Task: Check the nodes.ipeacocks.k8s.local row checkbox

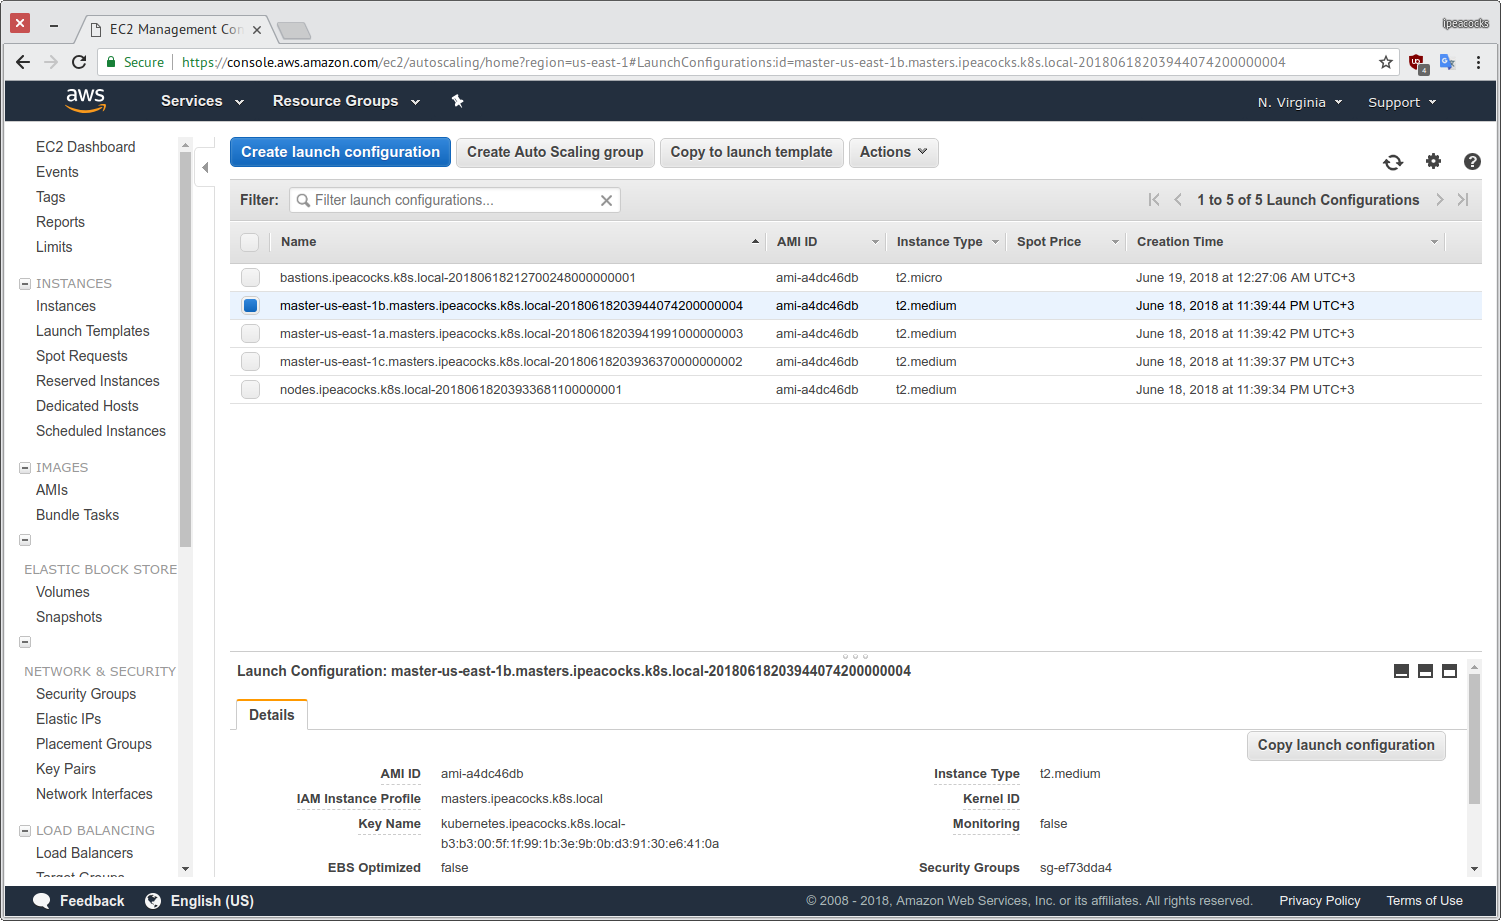Action: point(250,390)
